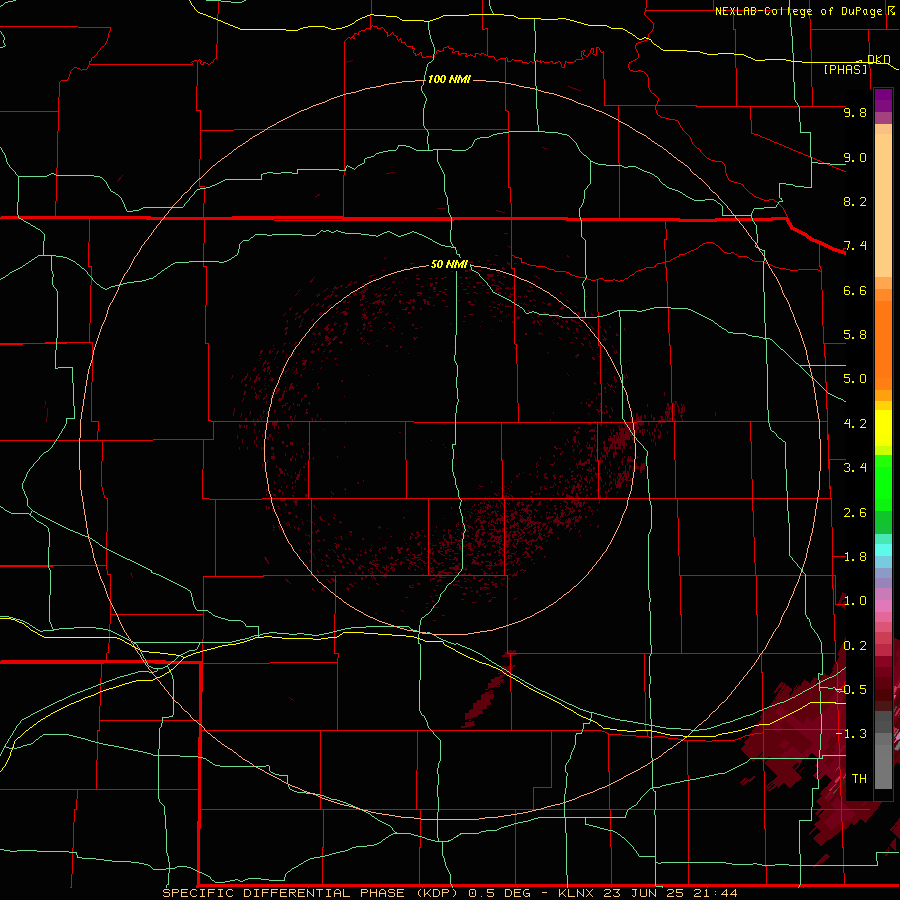Screen dimensions: 900x900
Task: Click the NEXLAB-College of DuPage label
Action: 798,11
